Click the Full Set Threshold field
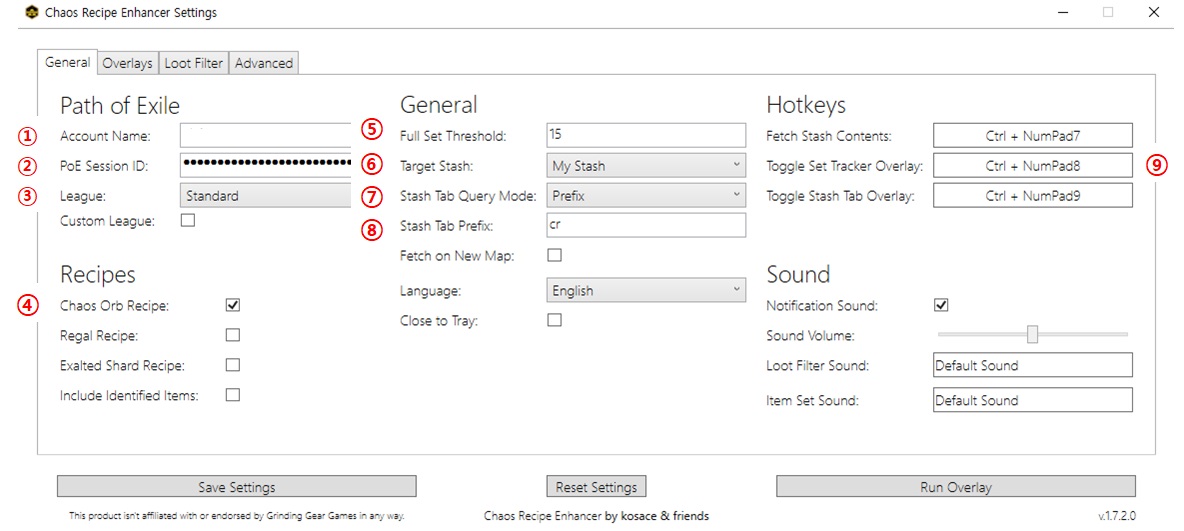 coord(645,135)
